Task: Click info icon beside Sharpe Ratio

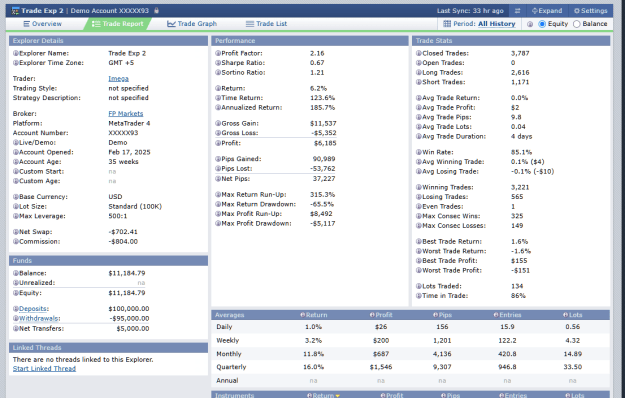Action: click(218, 63)
